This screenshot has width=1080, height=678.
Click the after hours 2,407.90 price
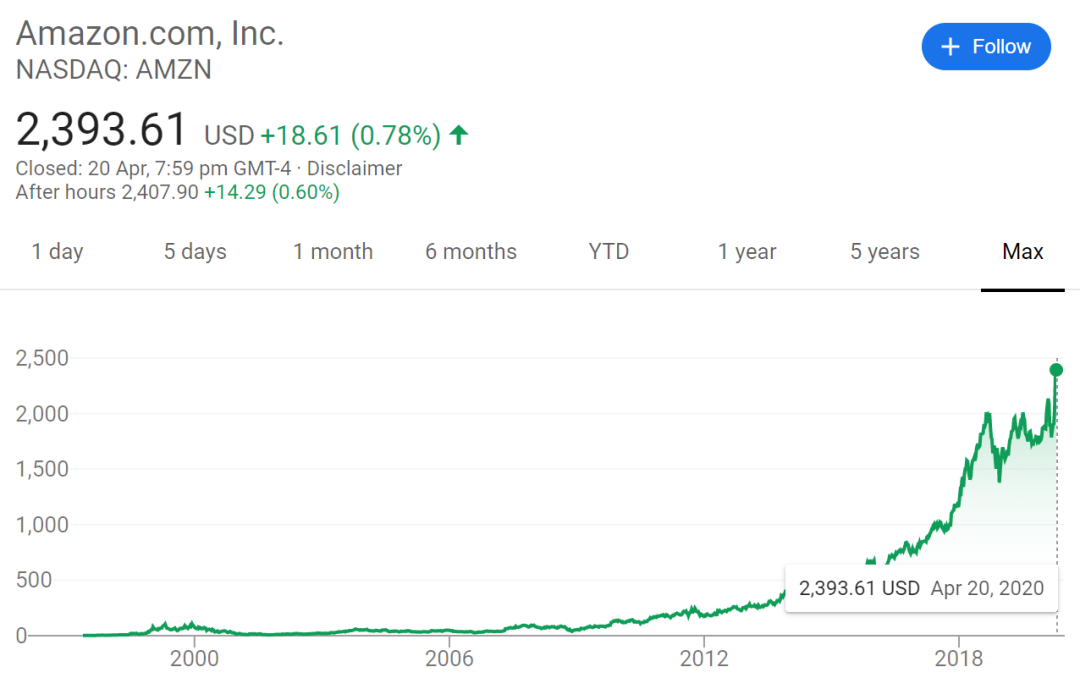coord(161,192)
